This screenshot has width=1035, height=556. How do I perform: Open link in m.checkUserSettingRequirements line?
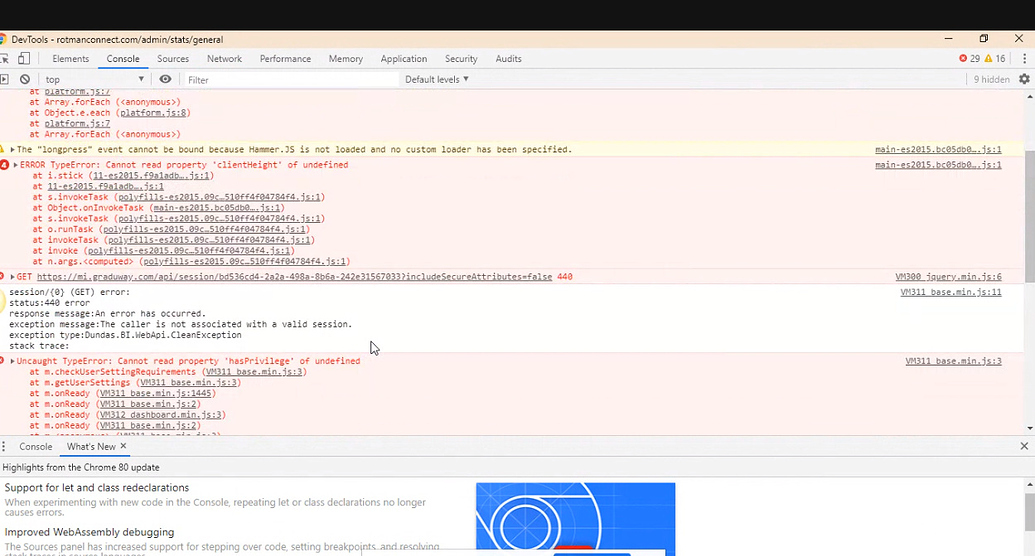click(254, 372)
